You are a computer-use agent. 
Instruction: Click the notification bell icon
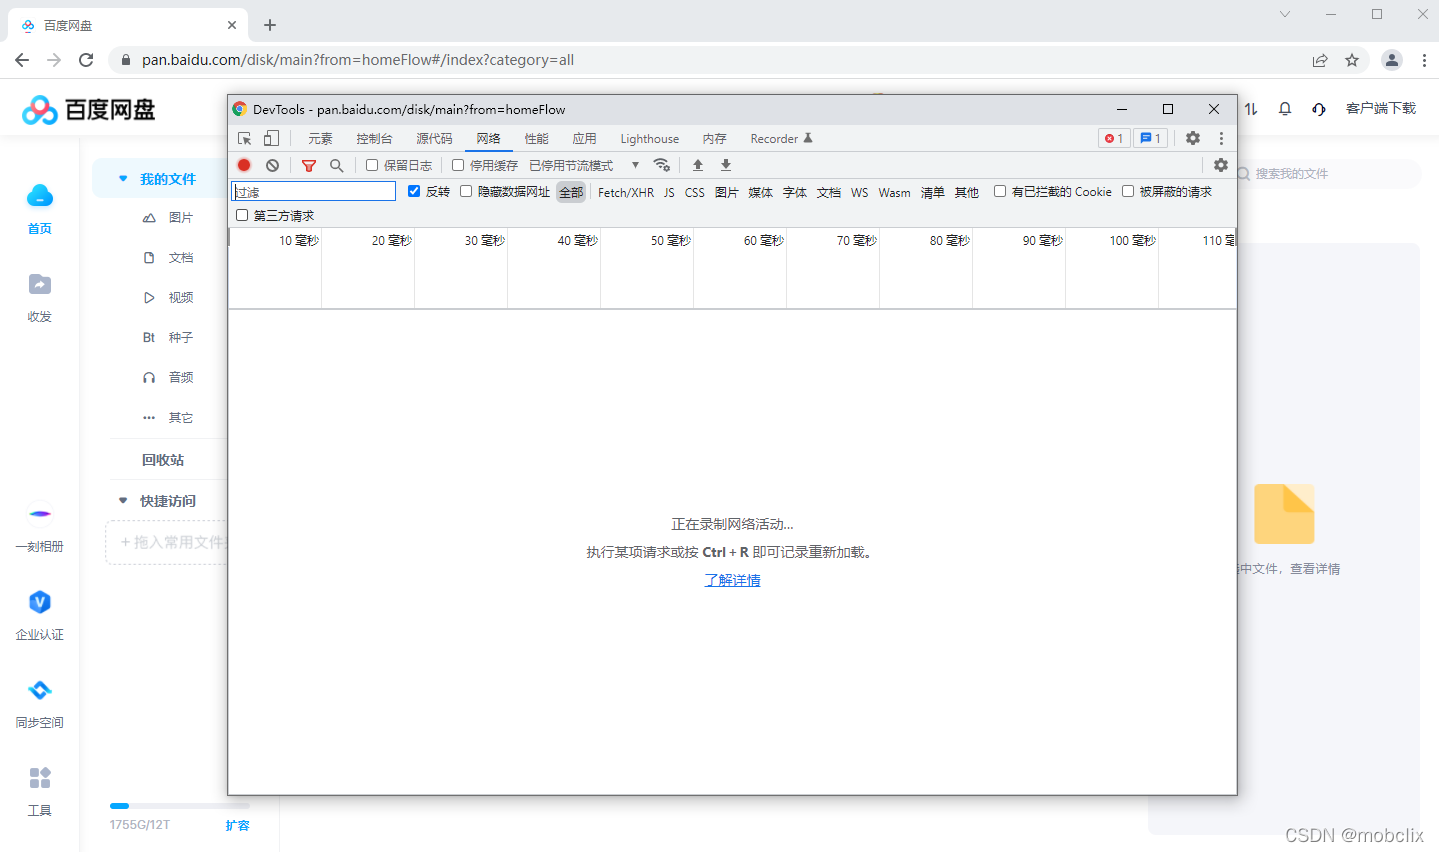1285,109
